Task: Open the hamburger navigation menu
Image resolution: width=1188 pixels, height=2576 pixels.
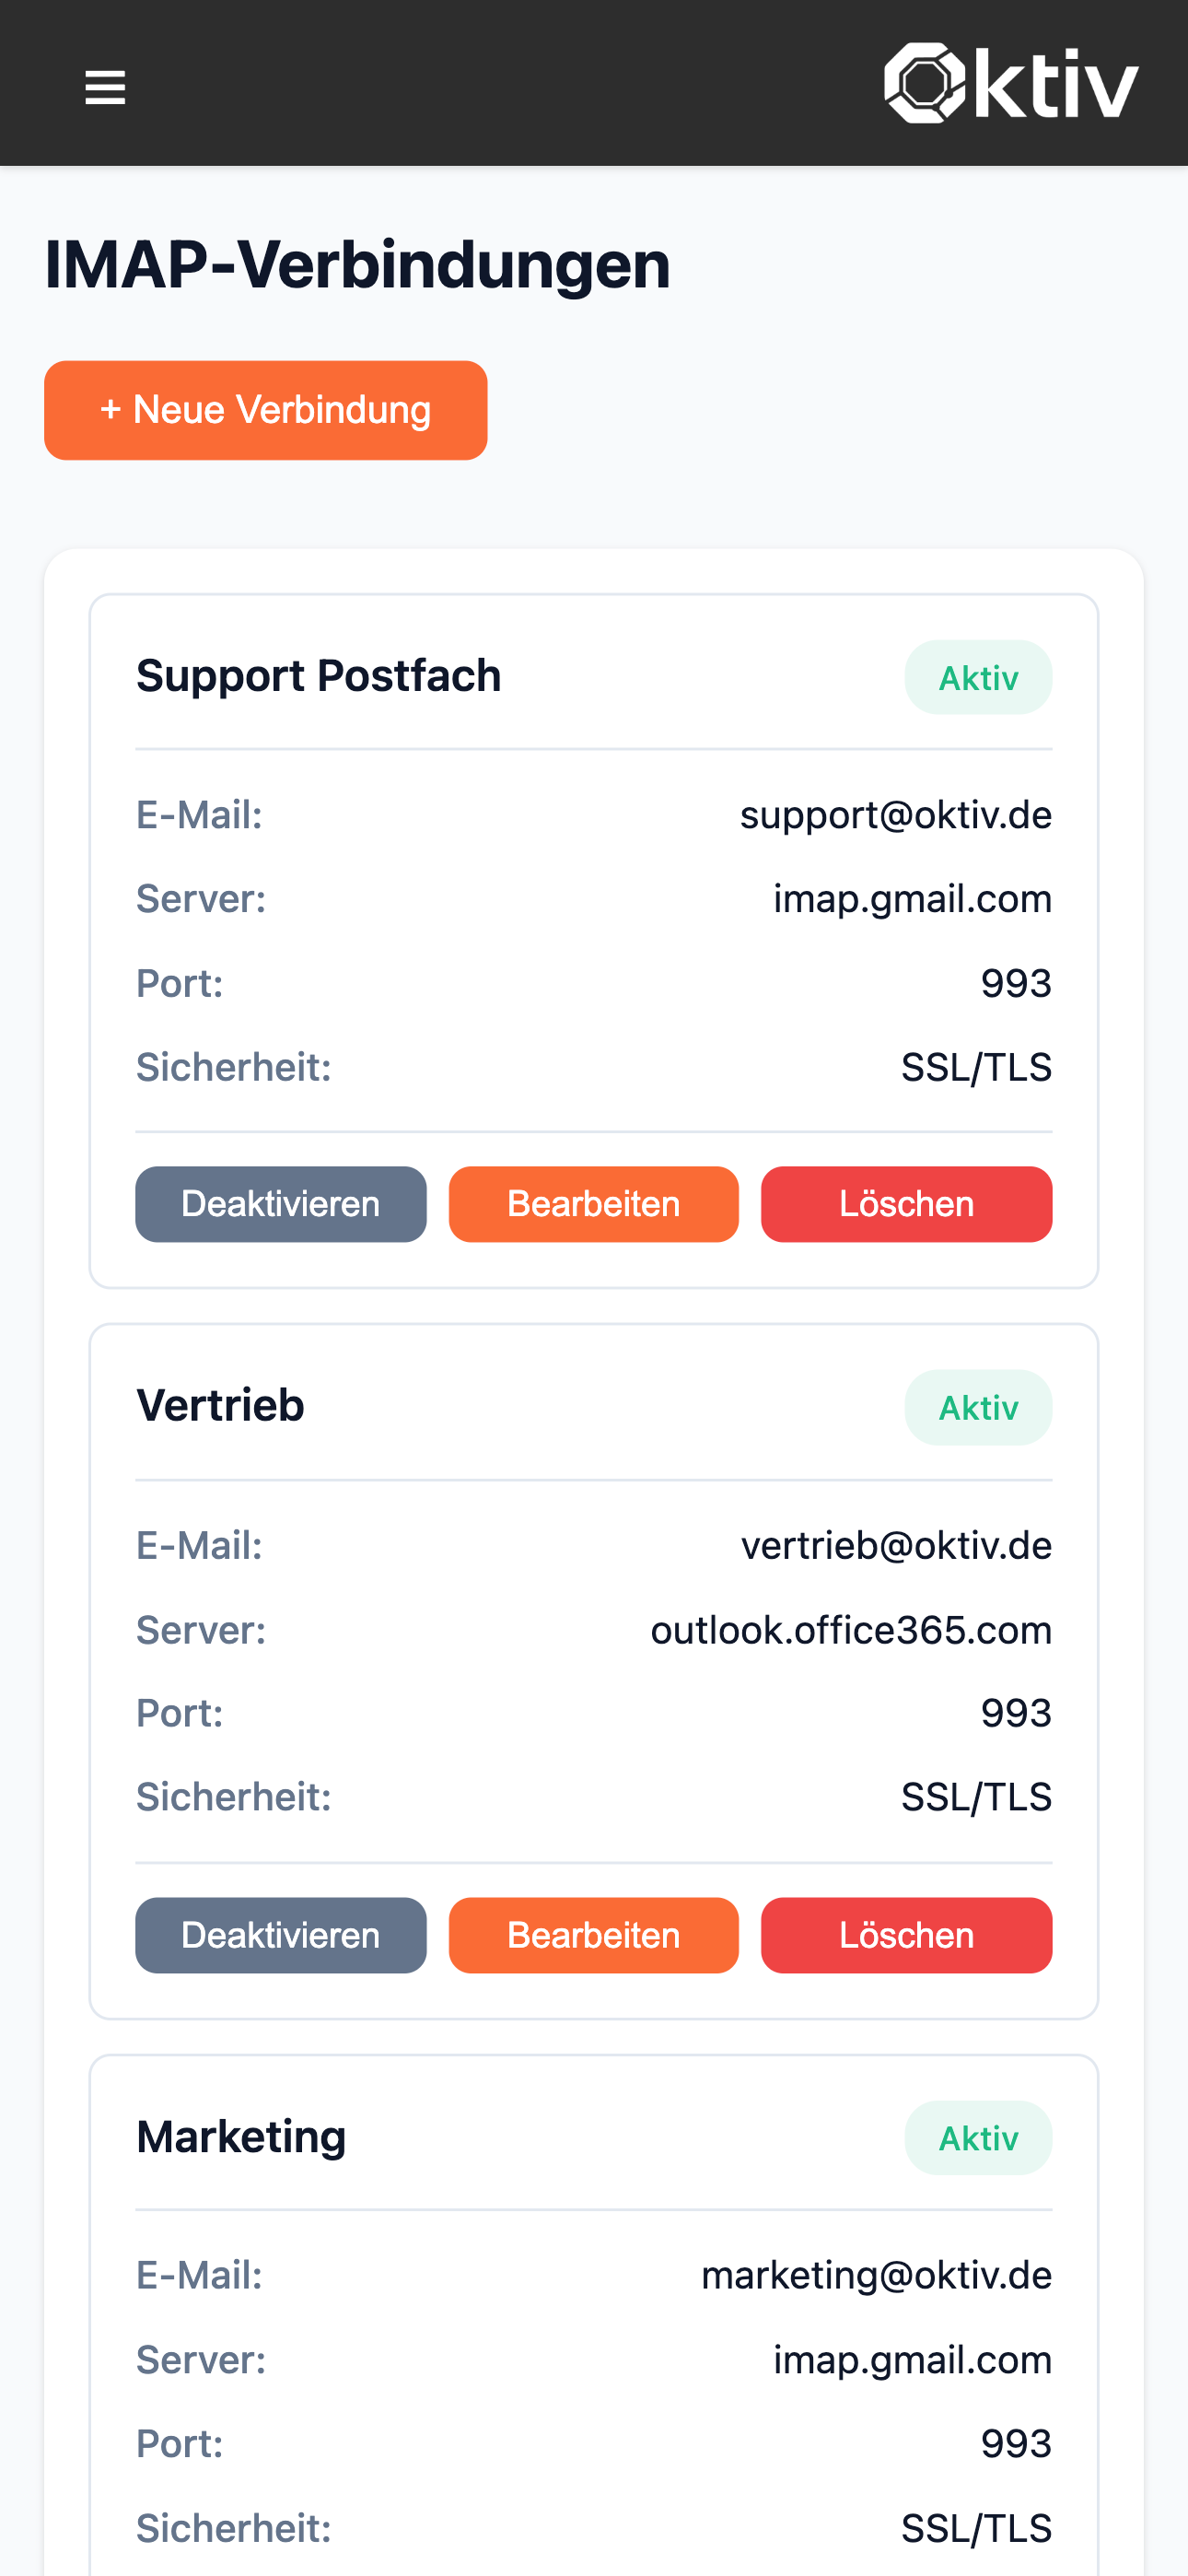Action: [x=105, y=87]
